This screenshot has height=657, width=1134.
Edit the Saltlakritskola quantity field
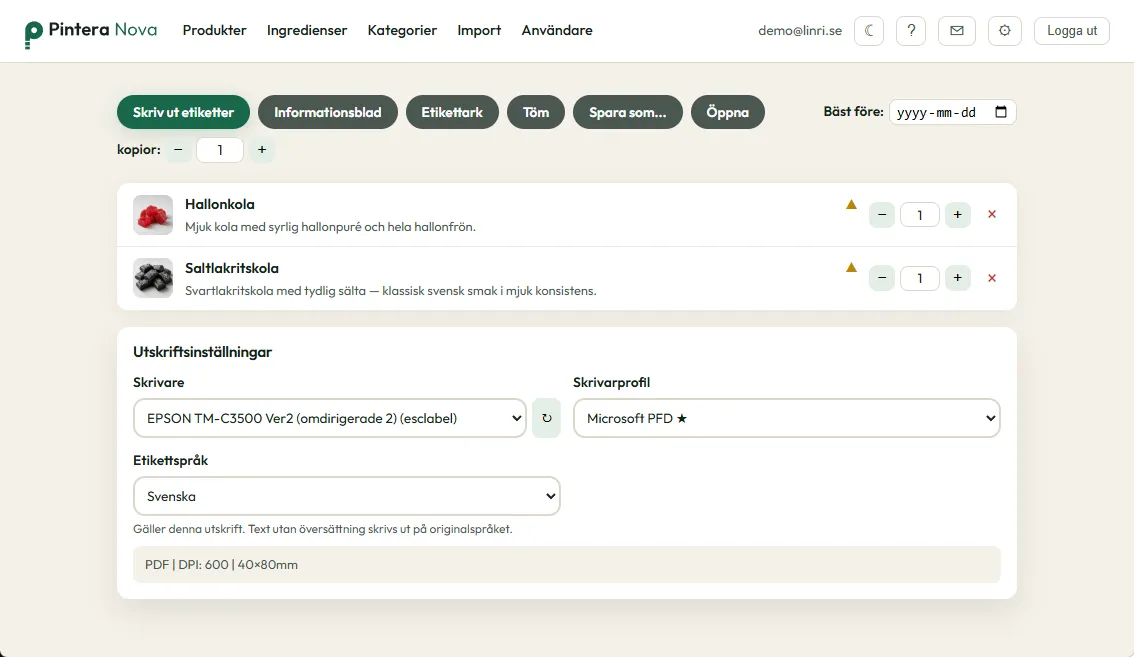[x=920, y=278]
